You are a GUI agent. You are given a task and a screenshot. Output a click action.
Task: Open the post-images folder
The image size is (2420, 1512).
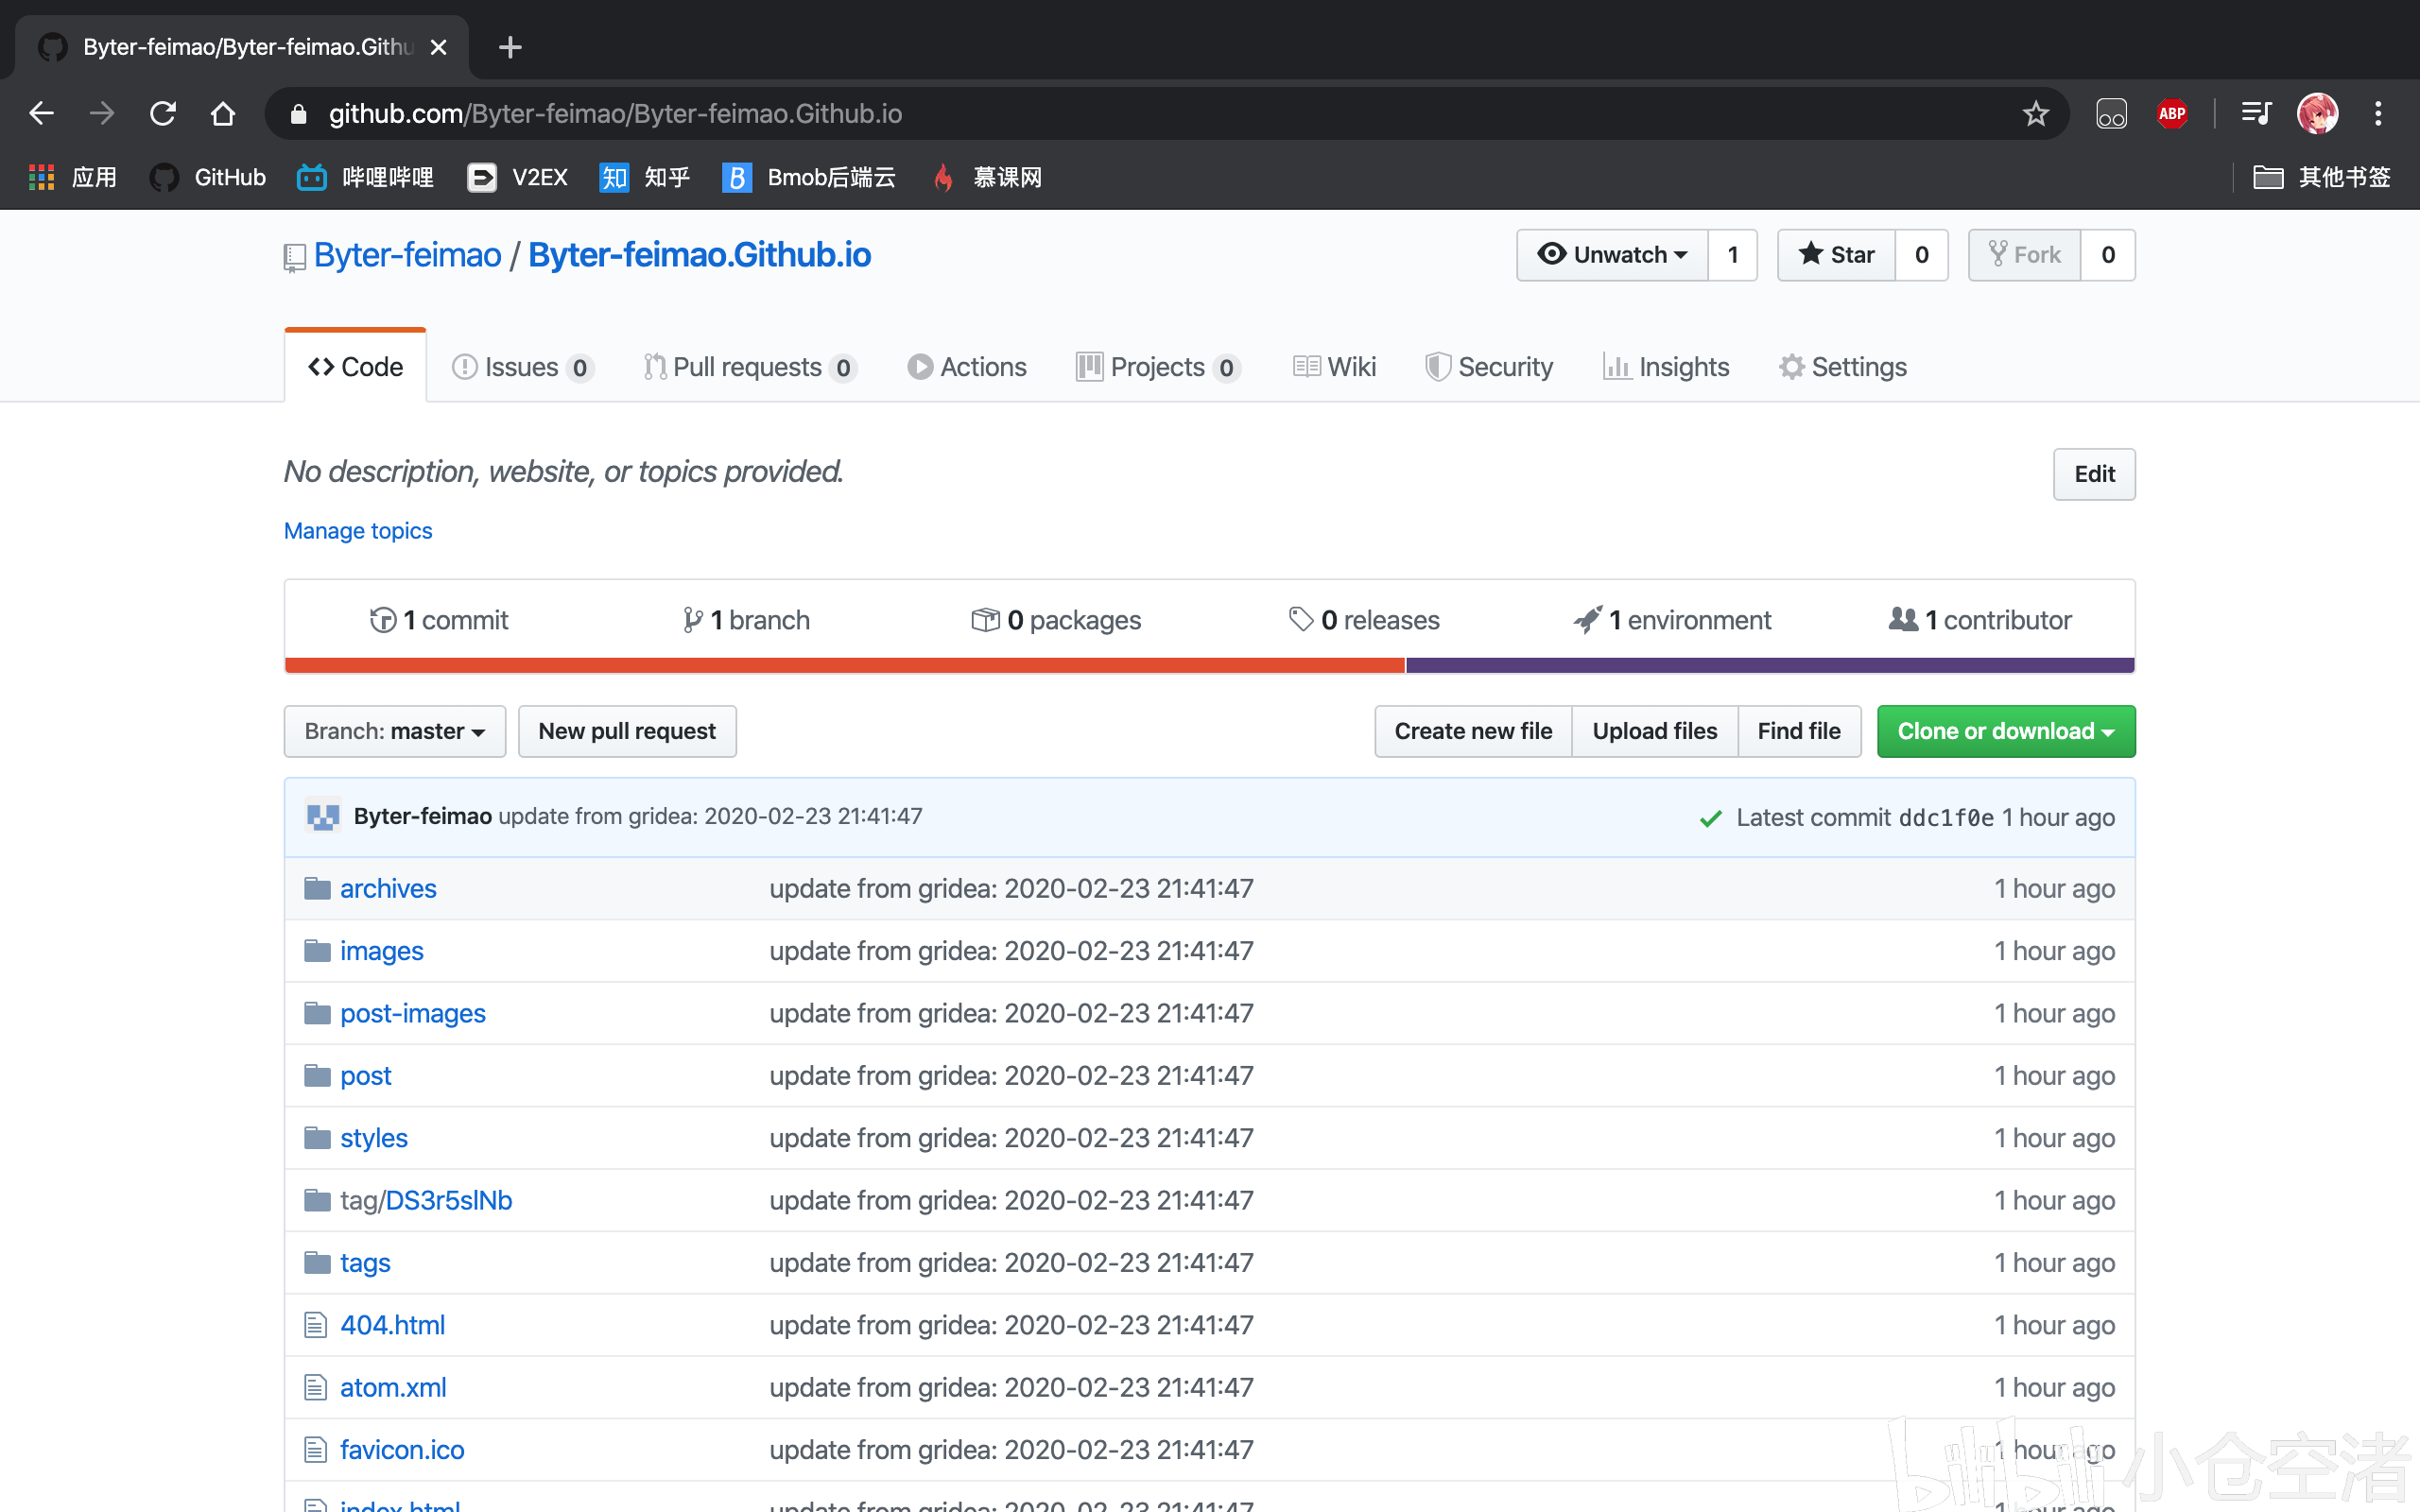pyautogui.click(x=412, y=1013)
